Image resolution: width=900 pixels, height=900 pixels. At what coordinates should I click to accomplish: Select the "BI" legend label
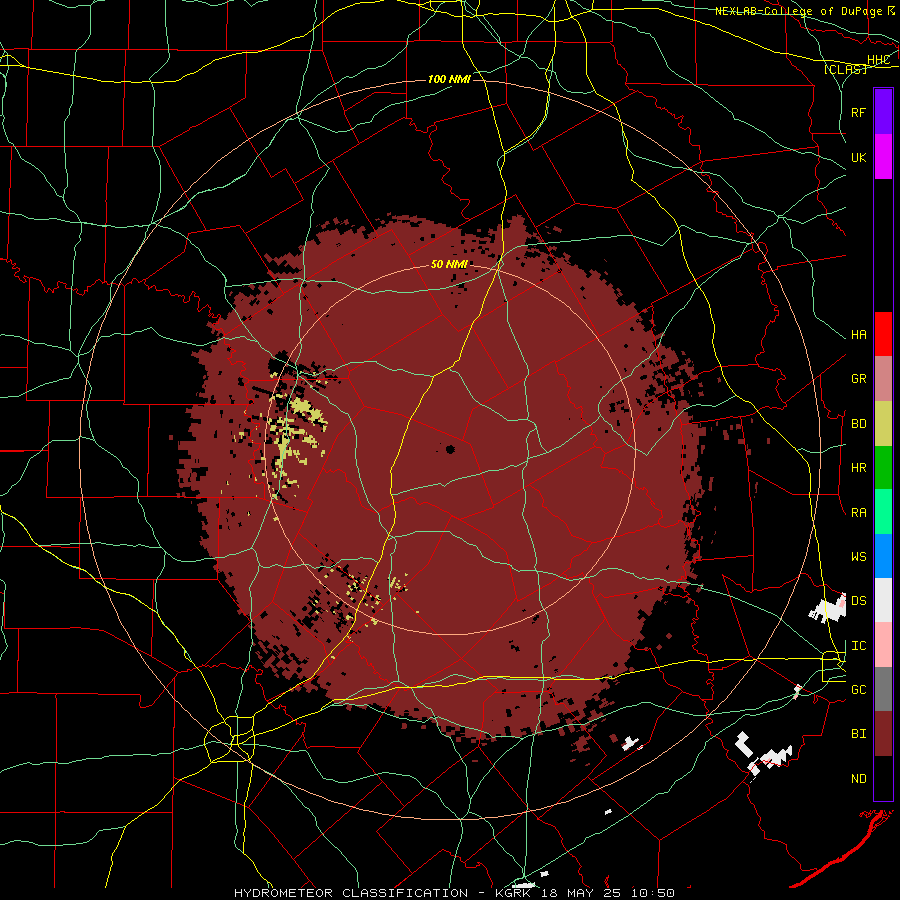click(859, 734)
